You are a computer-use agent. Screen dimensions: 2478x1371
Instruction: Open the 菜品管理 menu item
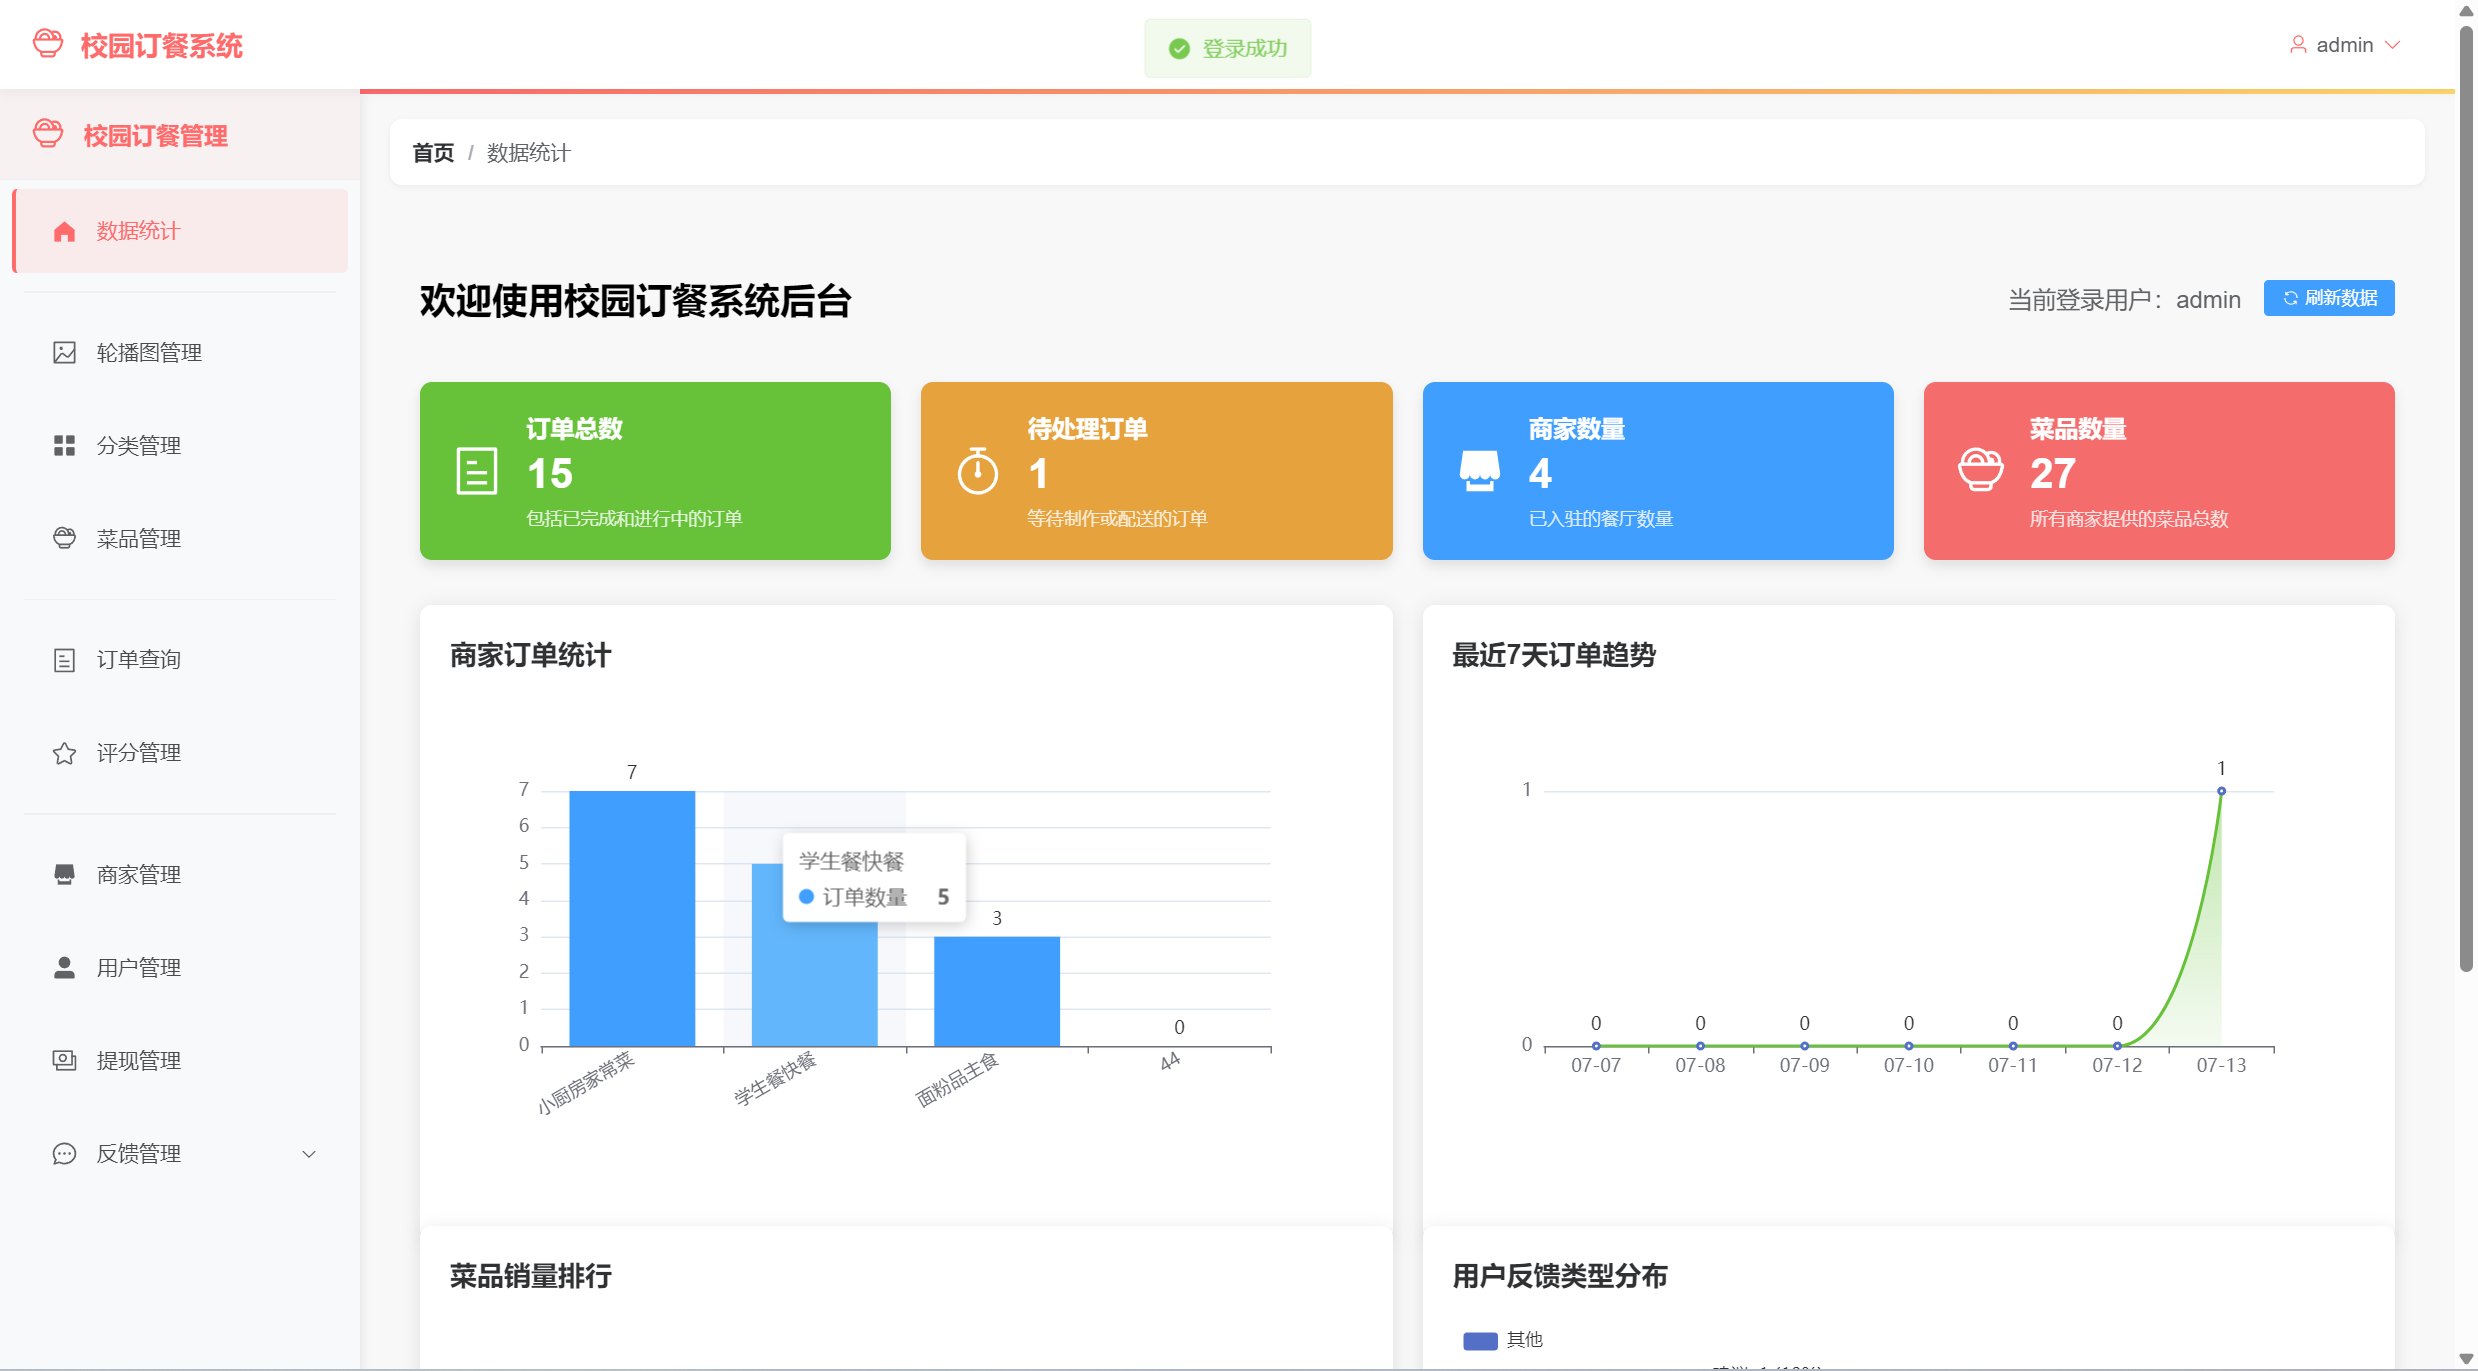coord(138,539)
